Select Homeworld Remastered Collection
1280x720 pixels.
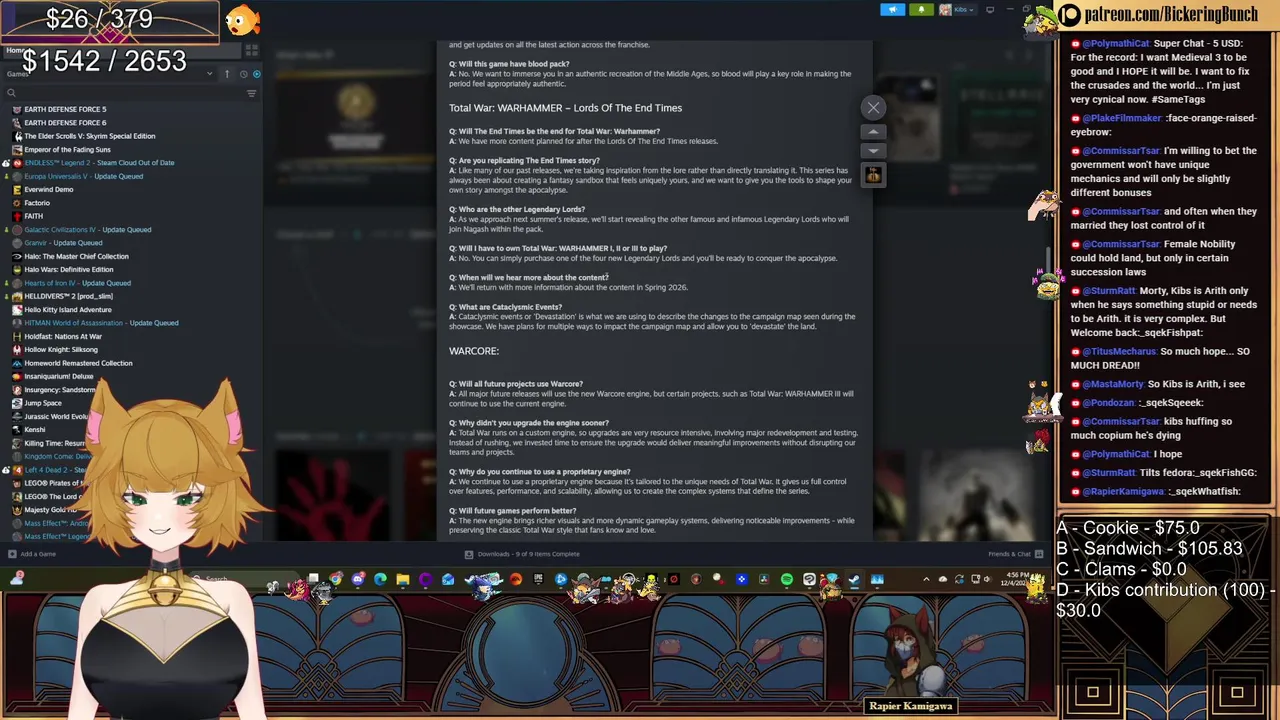tap(78, 363)
